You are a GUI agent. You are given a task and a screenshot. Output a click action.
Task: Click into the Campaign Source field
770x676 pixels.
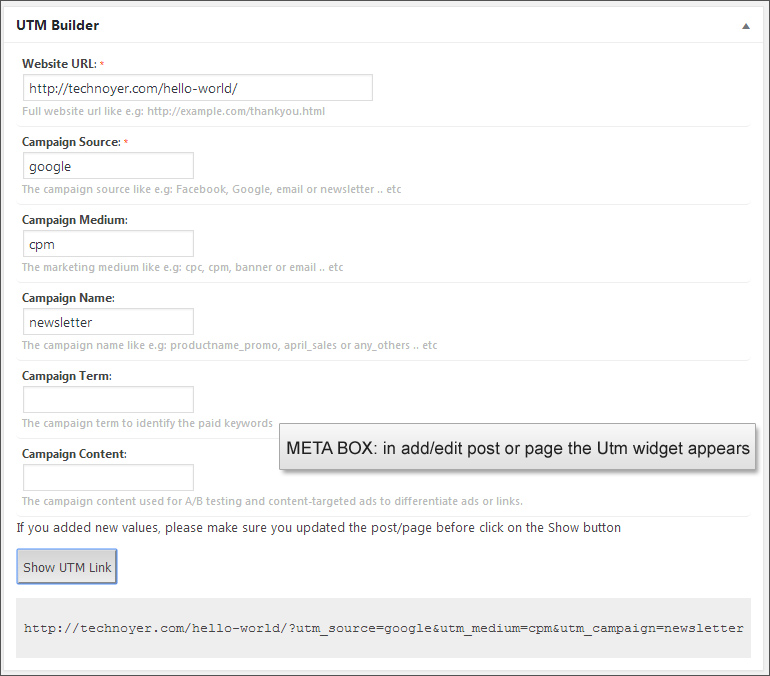(x=108, y=166)
